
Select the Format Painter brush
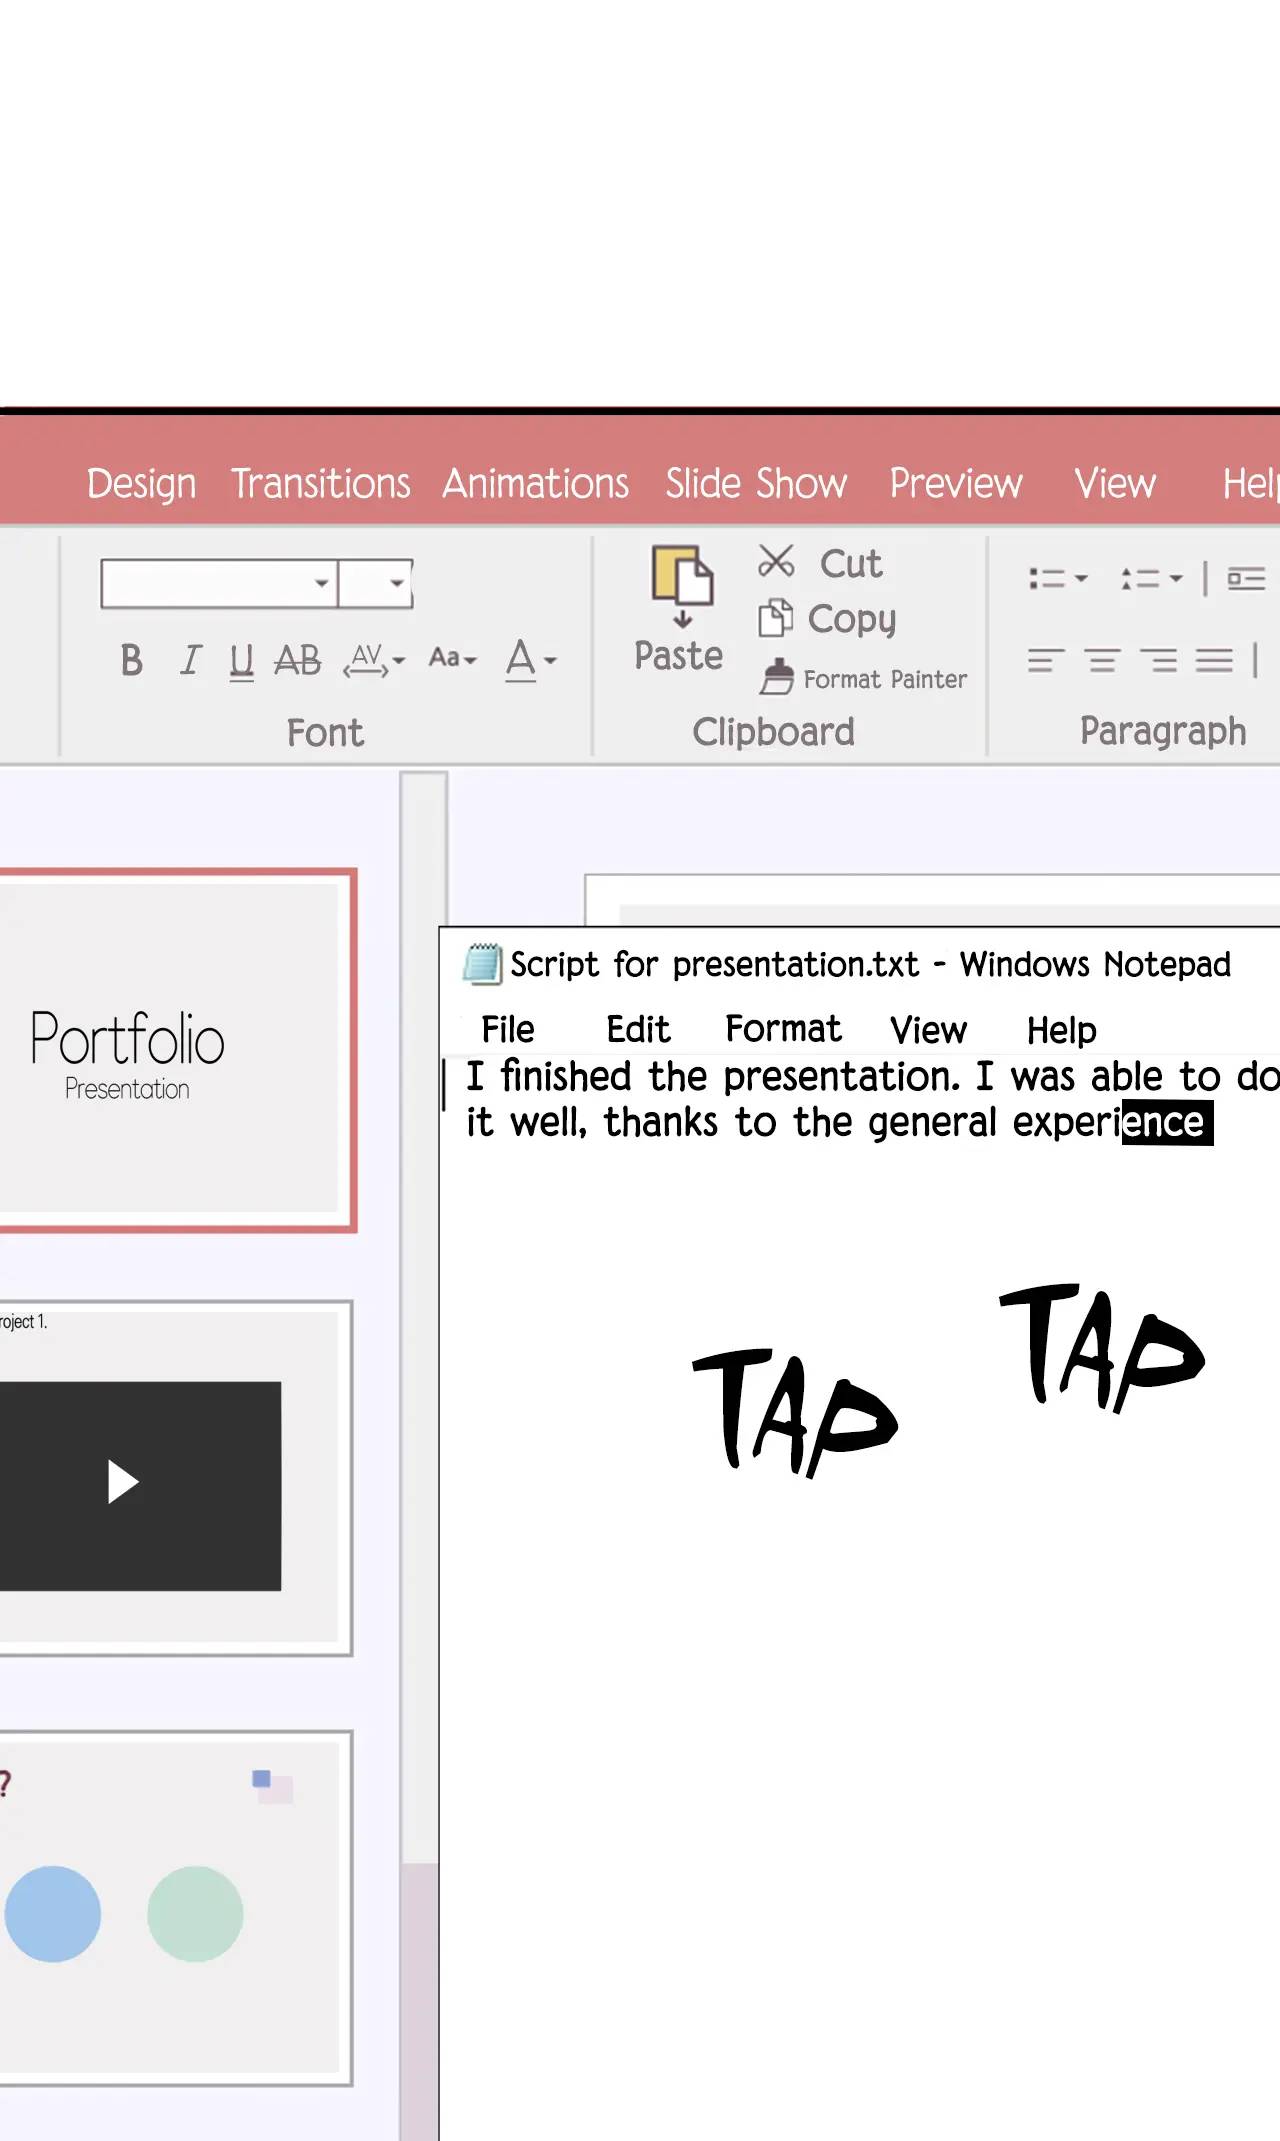click(777, 678)
